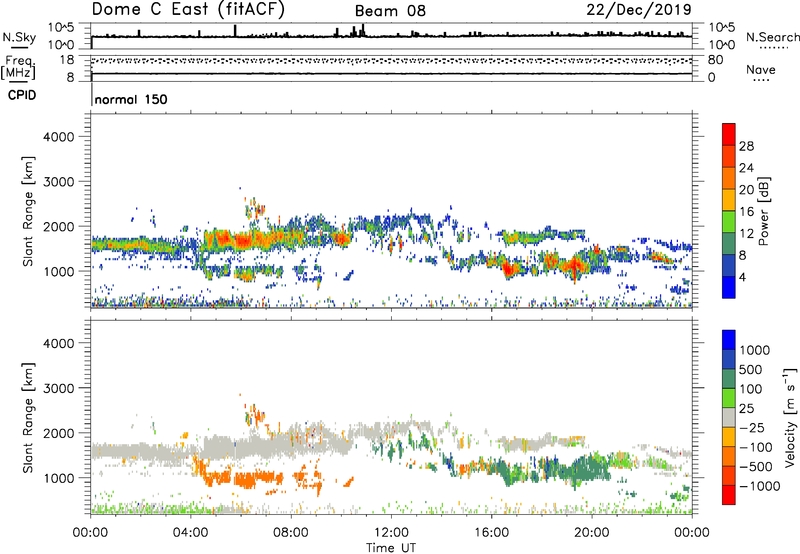
Task: Select the "Beam 08" label
Action: pos(390,11)
